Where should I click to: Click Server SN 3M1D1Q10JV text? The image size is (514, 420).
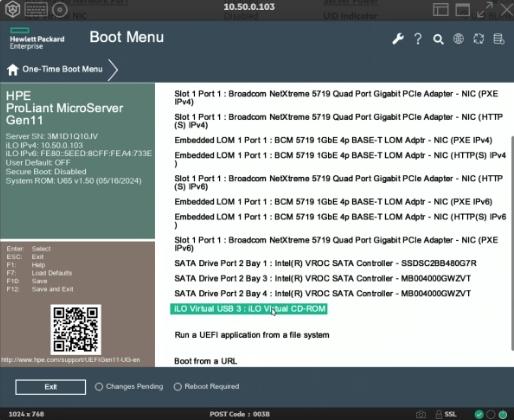tap(52, 136)
